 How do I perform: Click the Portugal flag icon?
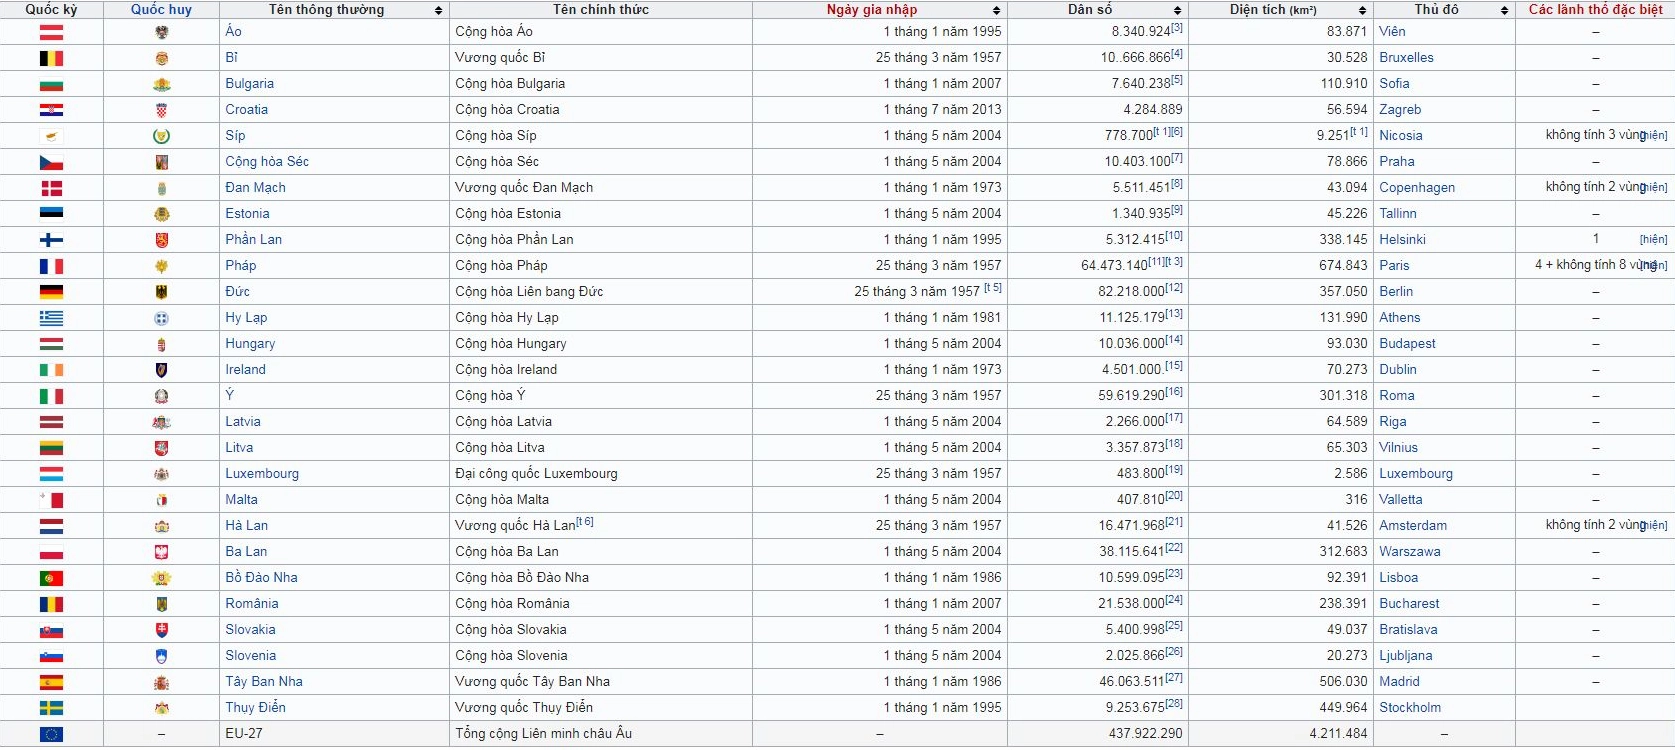pos(51,578)
